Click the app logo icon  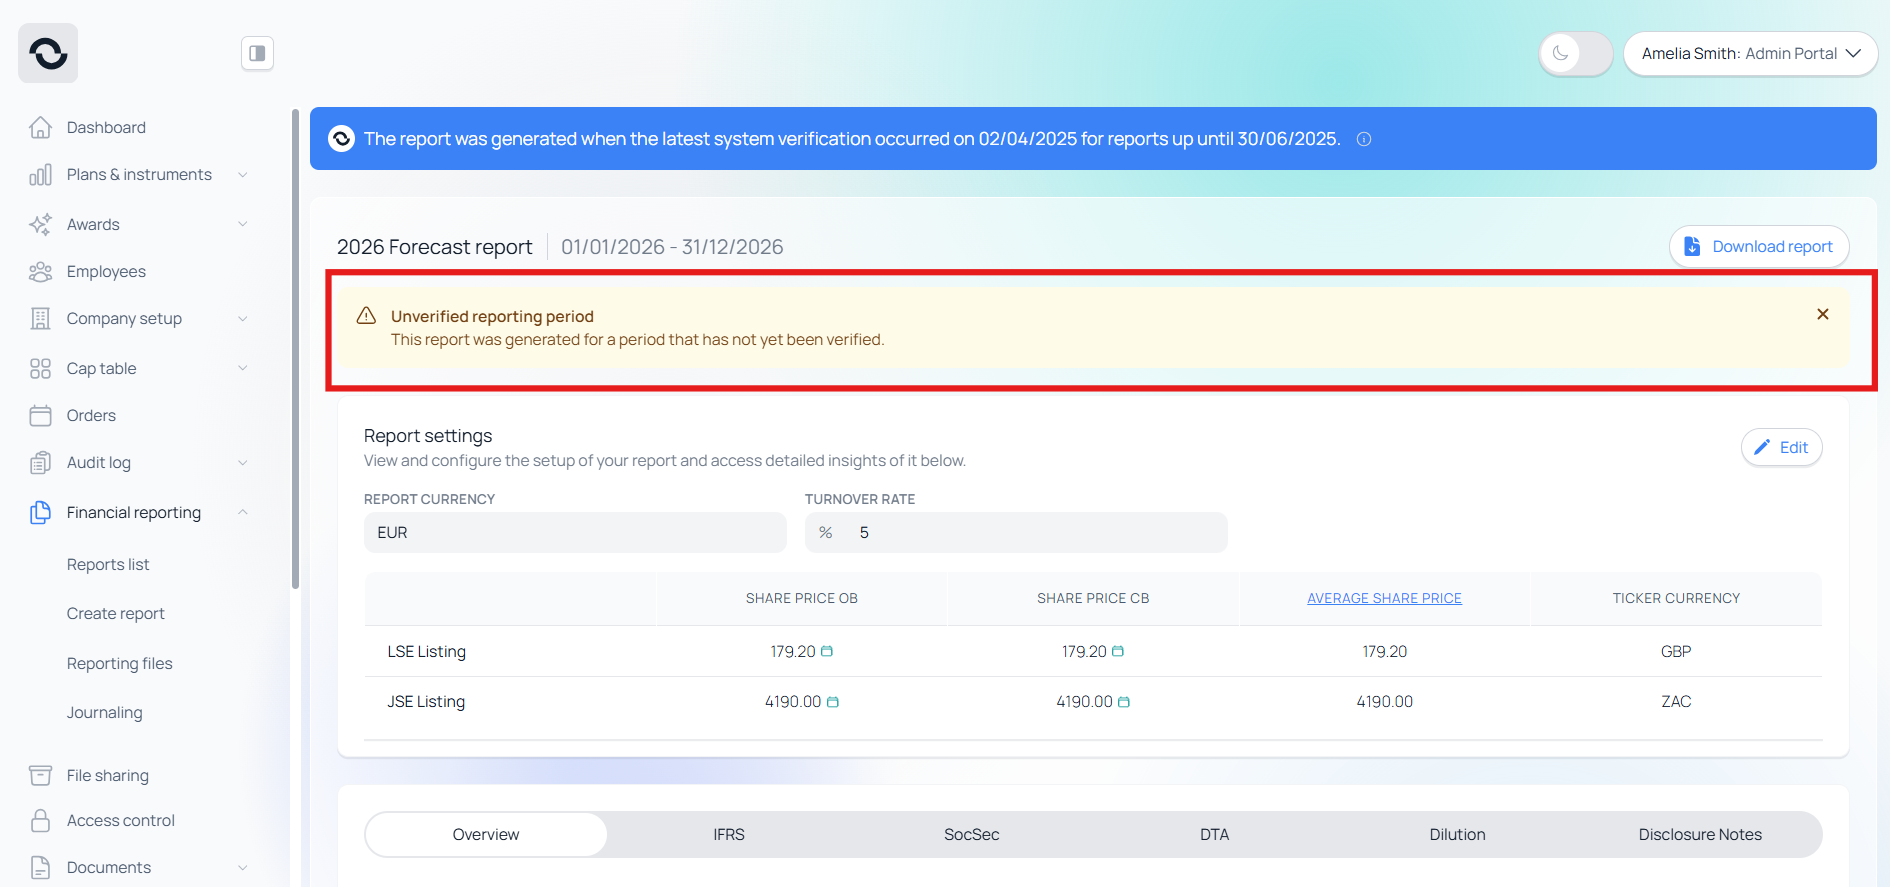click(48, 53)
